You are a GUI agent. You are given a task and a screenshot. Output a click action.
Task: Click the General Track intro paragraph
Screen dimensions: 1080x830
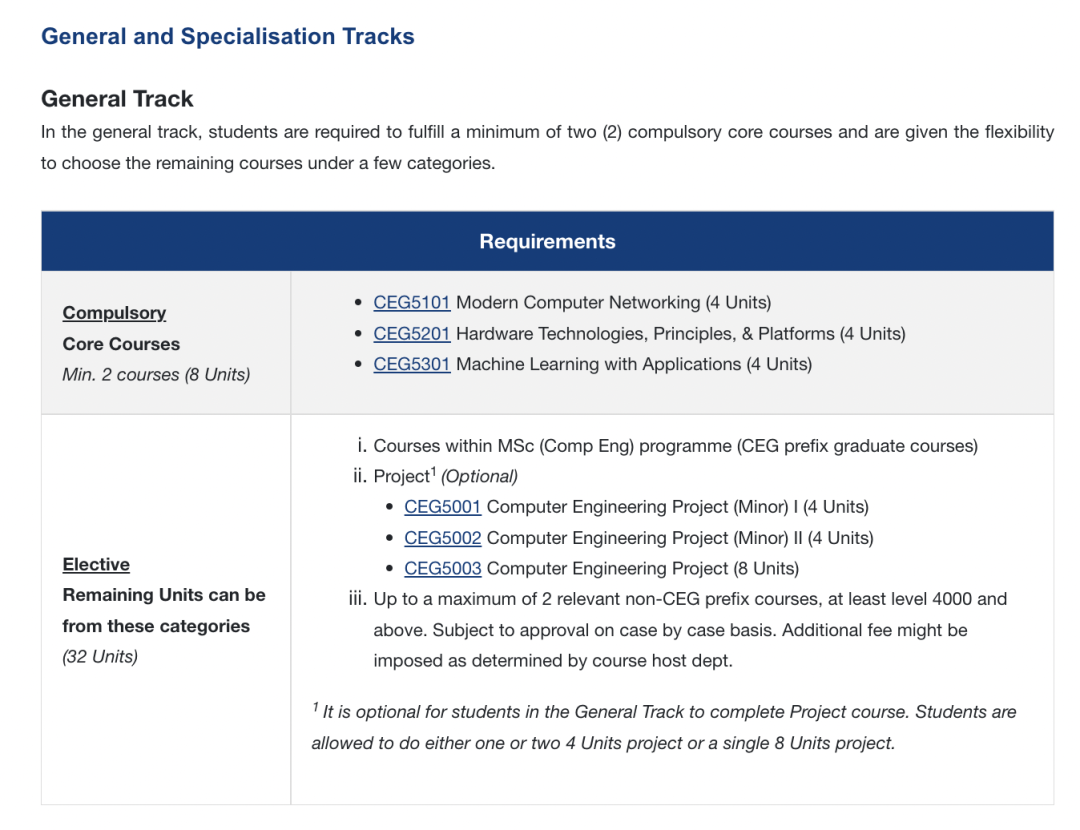[x=547, y=147]
